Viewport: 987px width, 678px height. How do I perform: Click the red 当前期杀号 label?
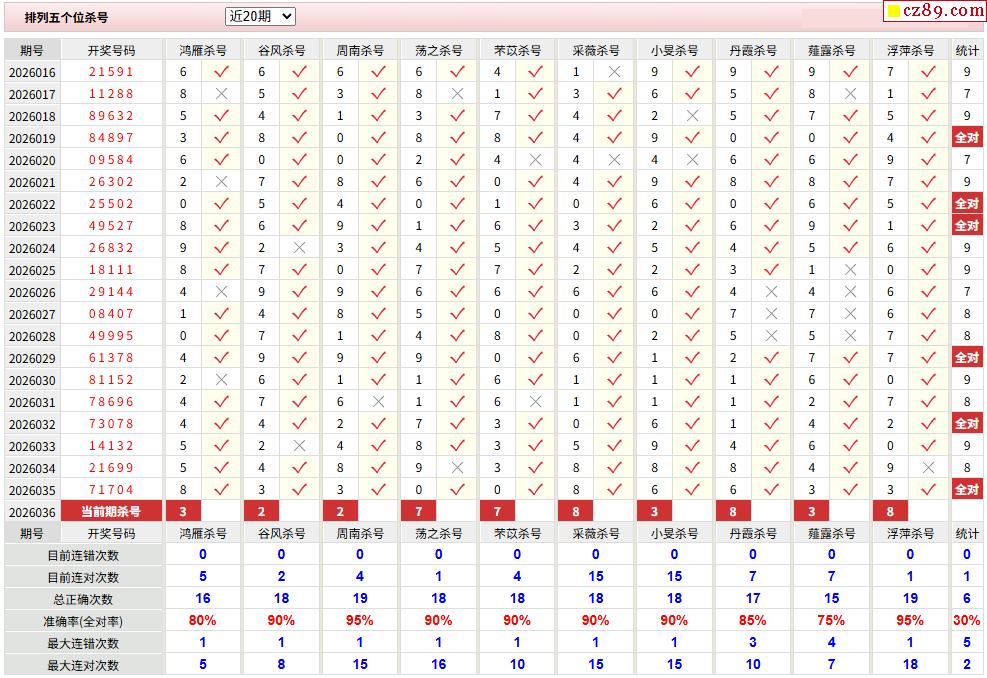(x=111, y=511)
